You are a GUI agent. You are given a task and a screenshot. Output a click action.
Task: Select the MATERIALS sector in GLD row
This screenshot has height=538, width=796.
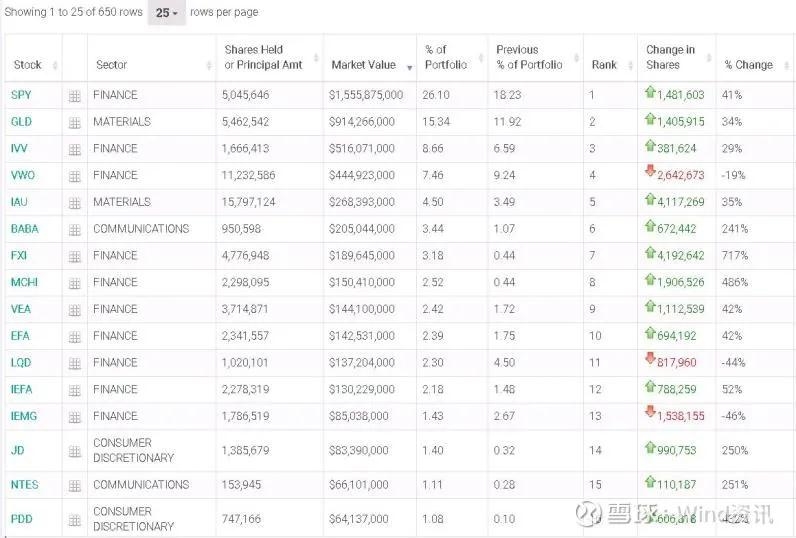[122, 122]
